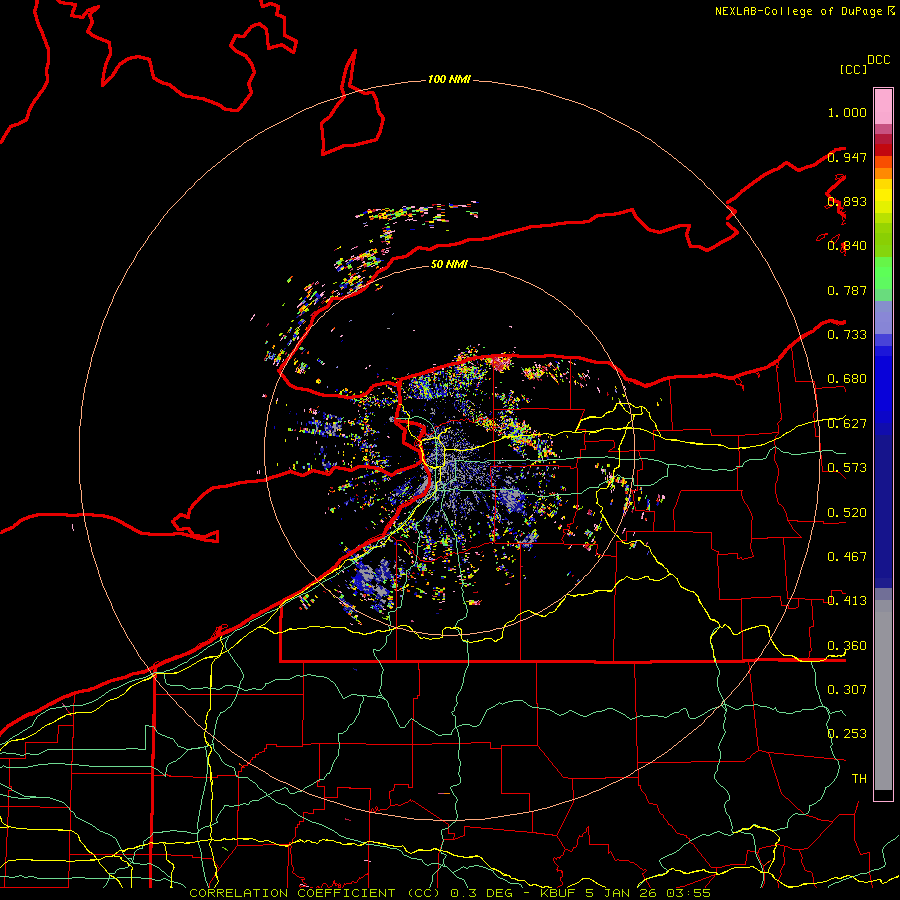Click the 0.787 scale value
Screen dimensions: 900x900
[847, 290]
